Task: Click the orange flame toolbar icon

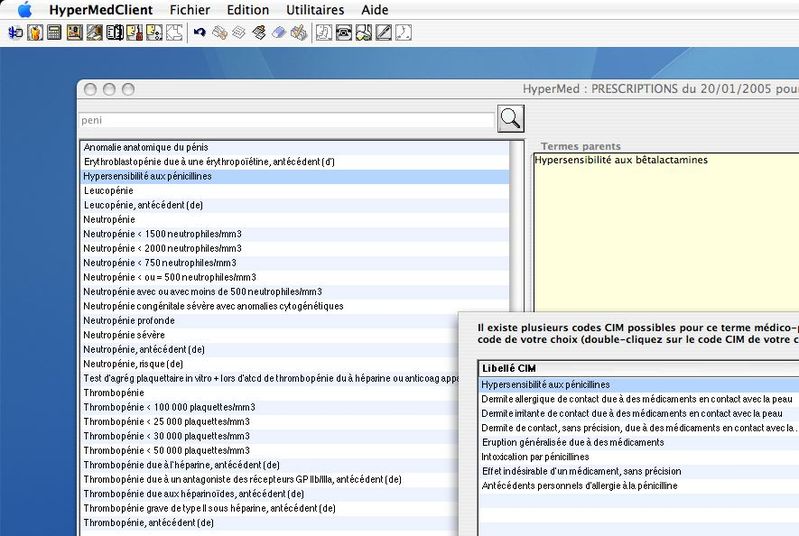Action: pyautogui.click(x=35, y=33)
